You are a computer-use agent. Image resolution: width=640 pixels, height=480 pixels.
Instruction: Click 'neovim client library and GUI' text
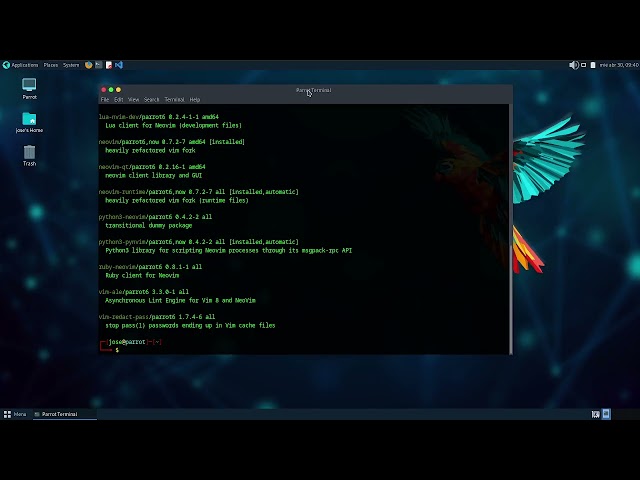[x=153, y=176]
